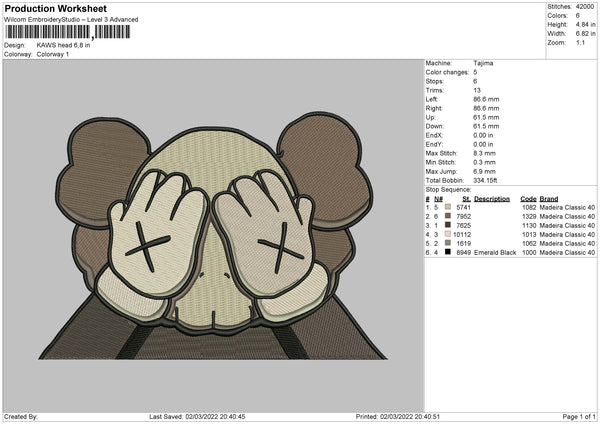Image resolution: width=600 pixels, height=424 pixels.
Task: Click the barcode at the top left
Action: pos(68,32)
